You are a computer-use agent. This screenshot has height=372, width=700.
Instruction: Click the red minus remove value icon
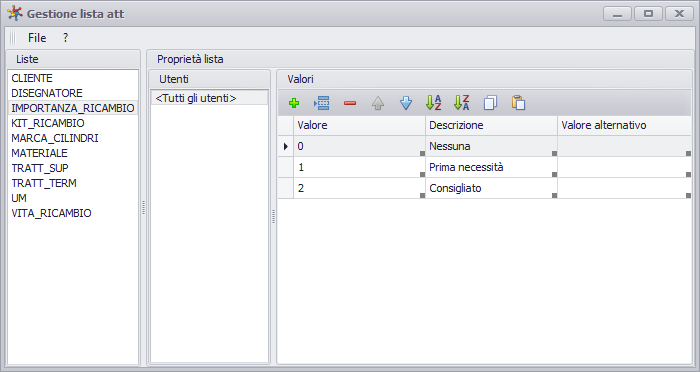pyautogui.click(x=350, y=103)
